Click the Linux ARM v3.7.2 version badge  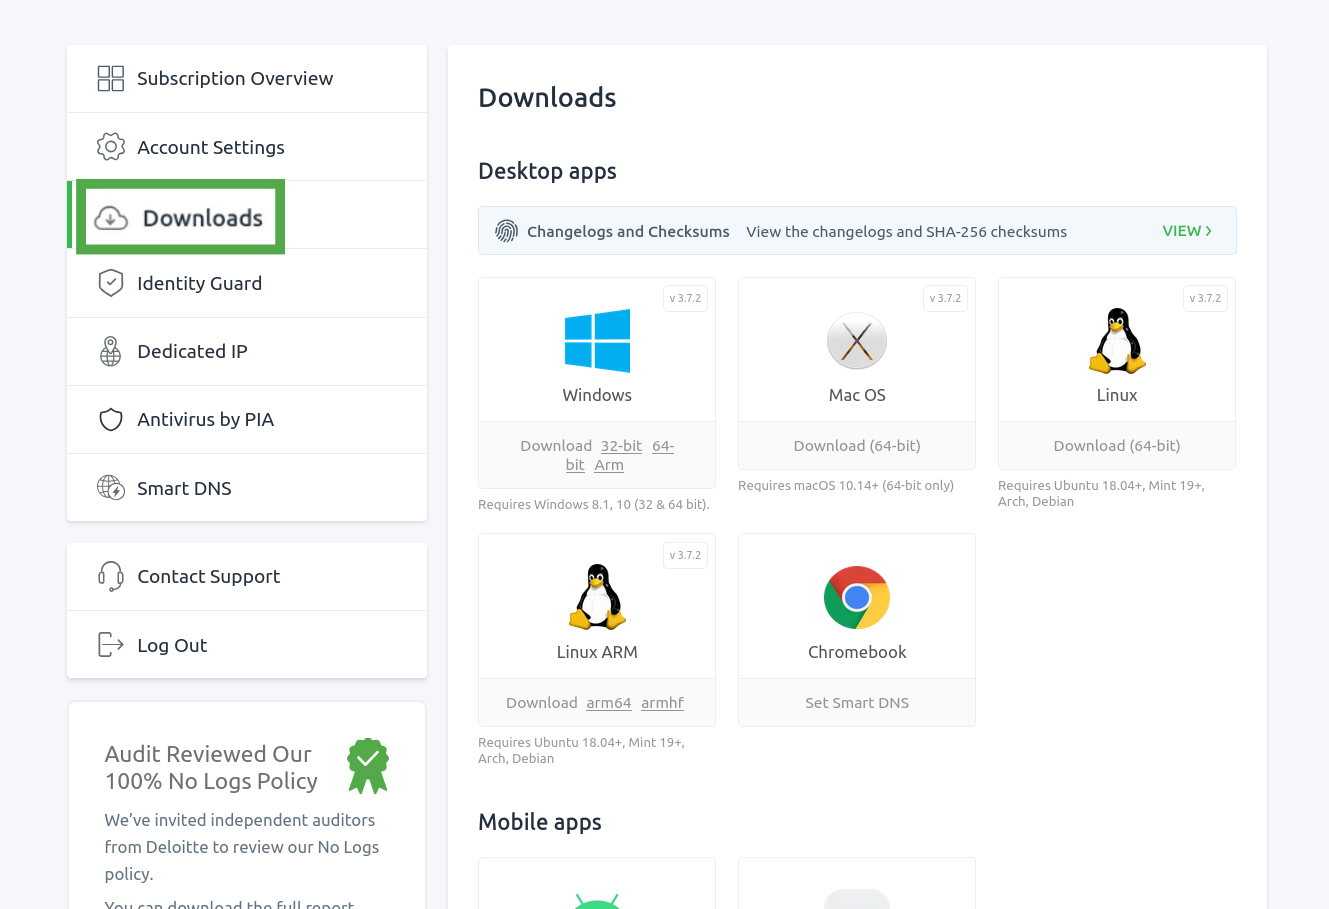coord(686,555)
